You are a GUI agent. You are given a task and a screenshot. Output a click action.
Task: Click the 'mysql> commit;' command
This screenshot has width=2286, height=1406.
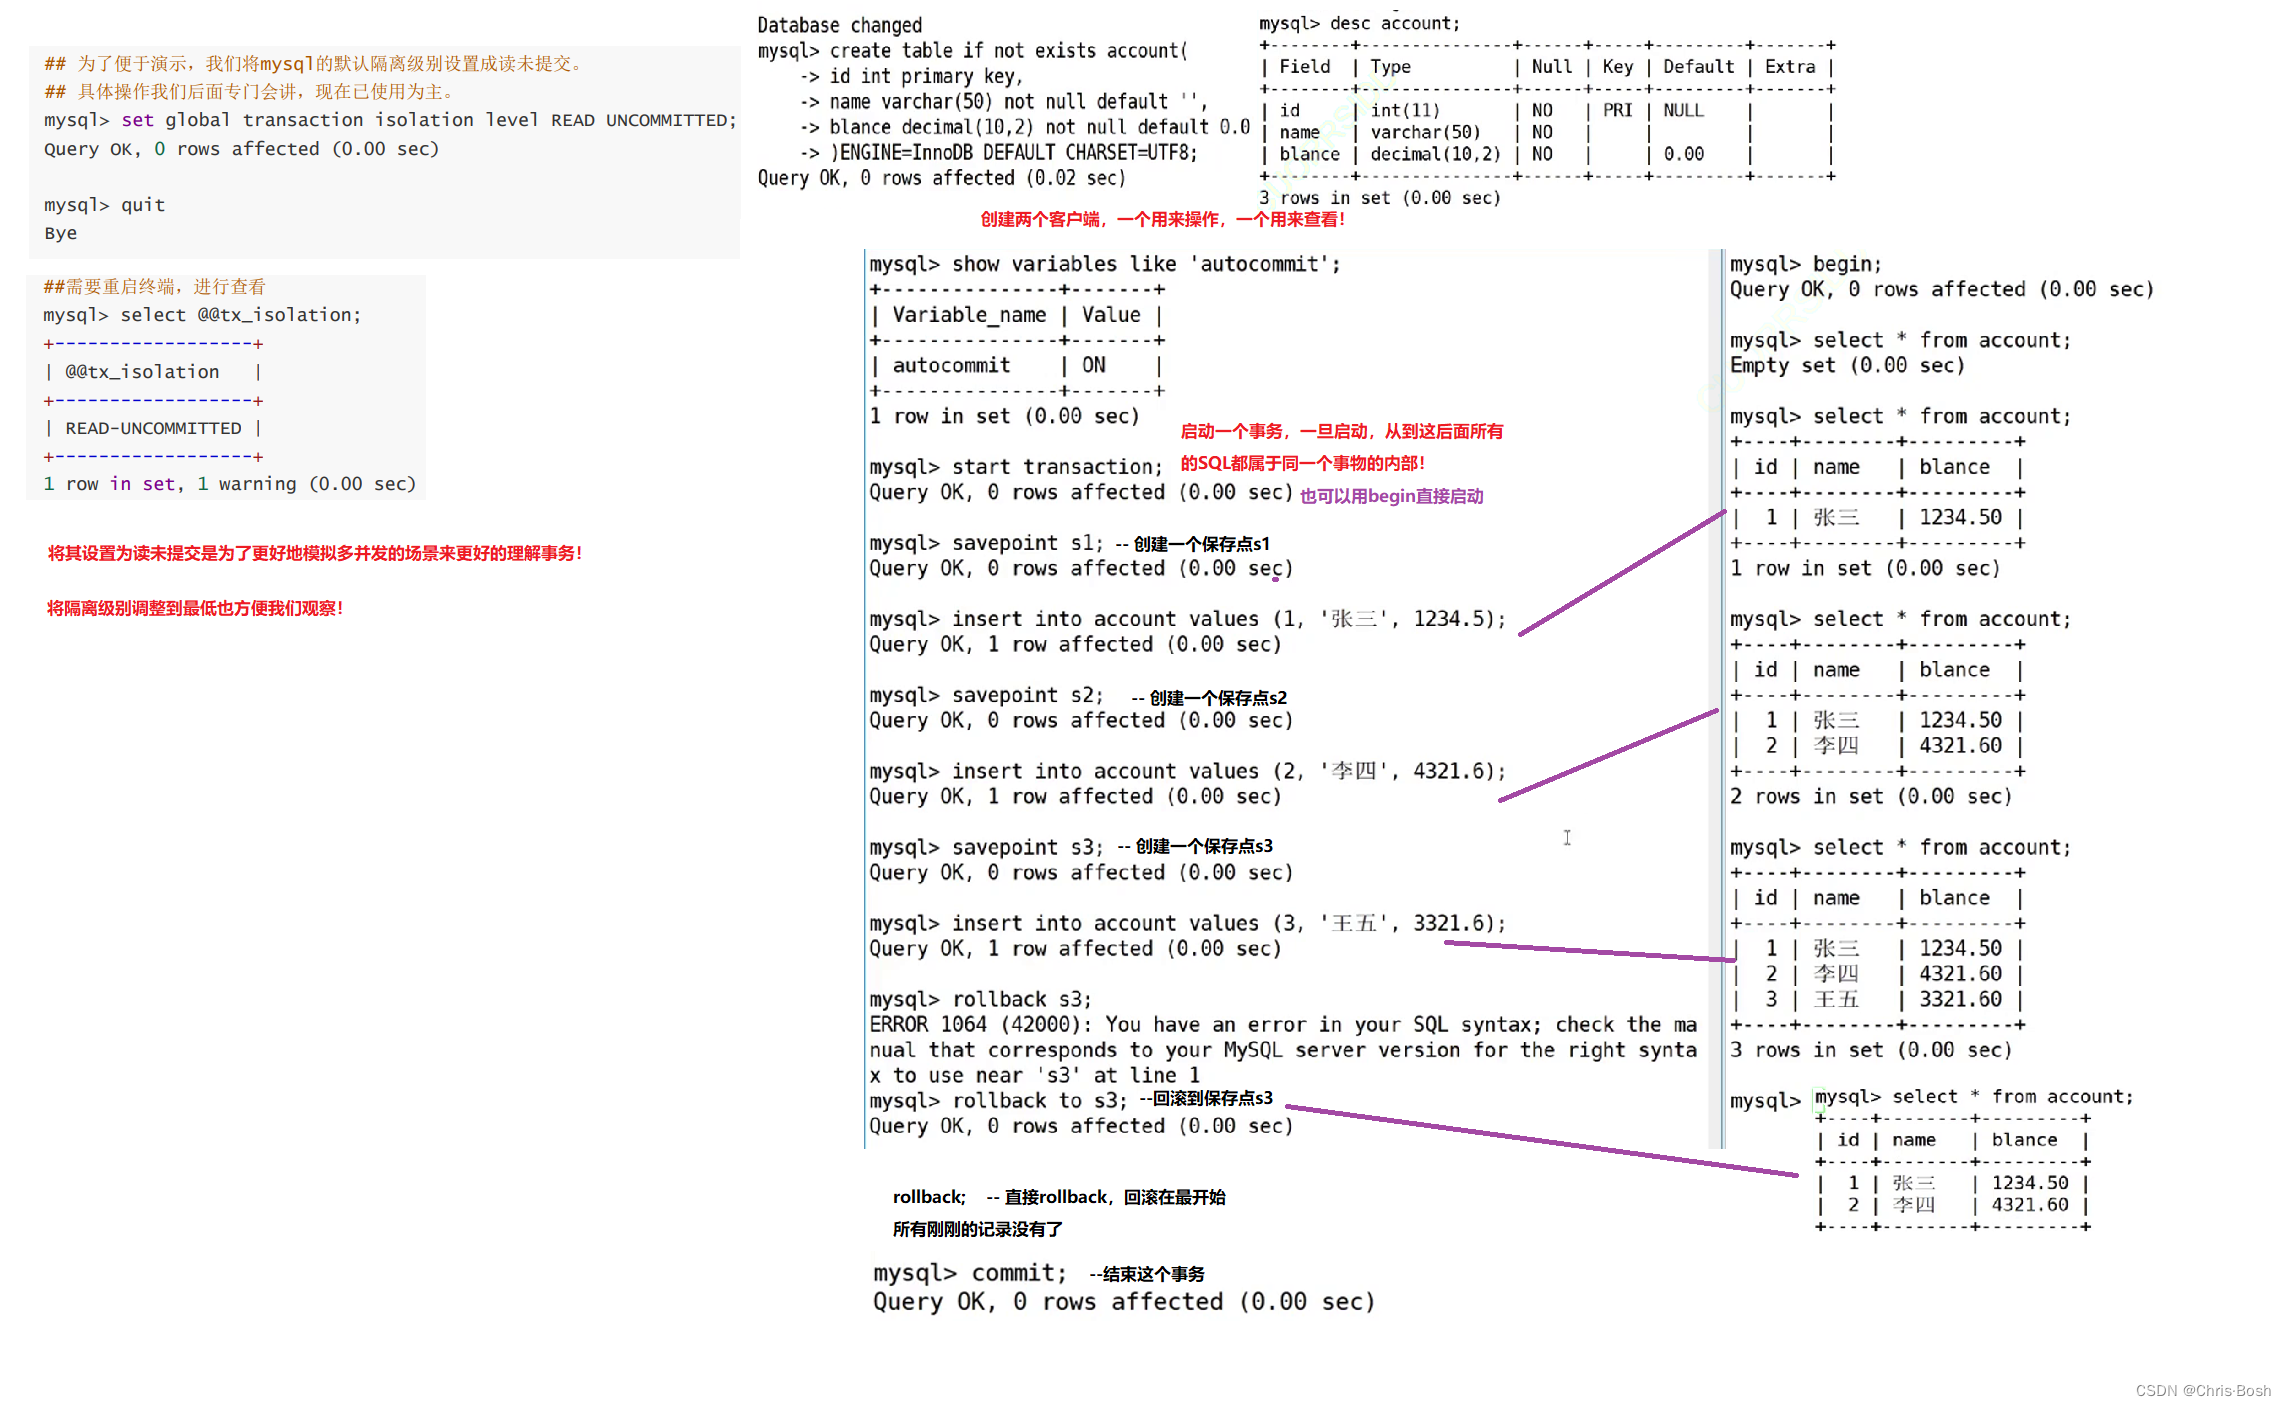pyautogui.click(x=970, y=1273)
